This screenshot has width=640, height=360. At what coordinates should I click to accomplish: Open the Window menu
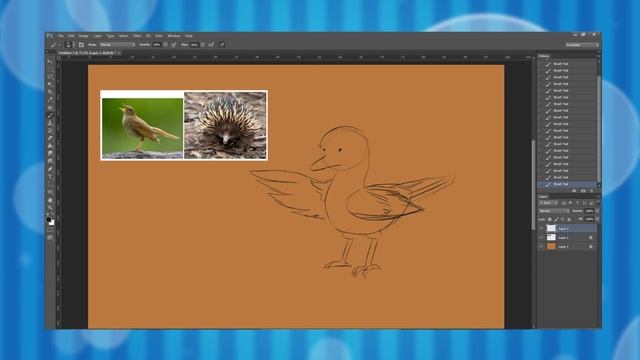tap(174, 36)
